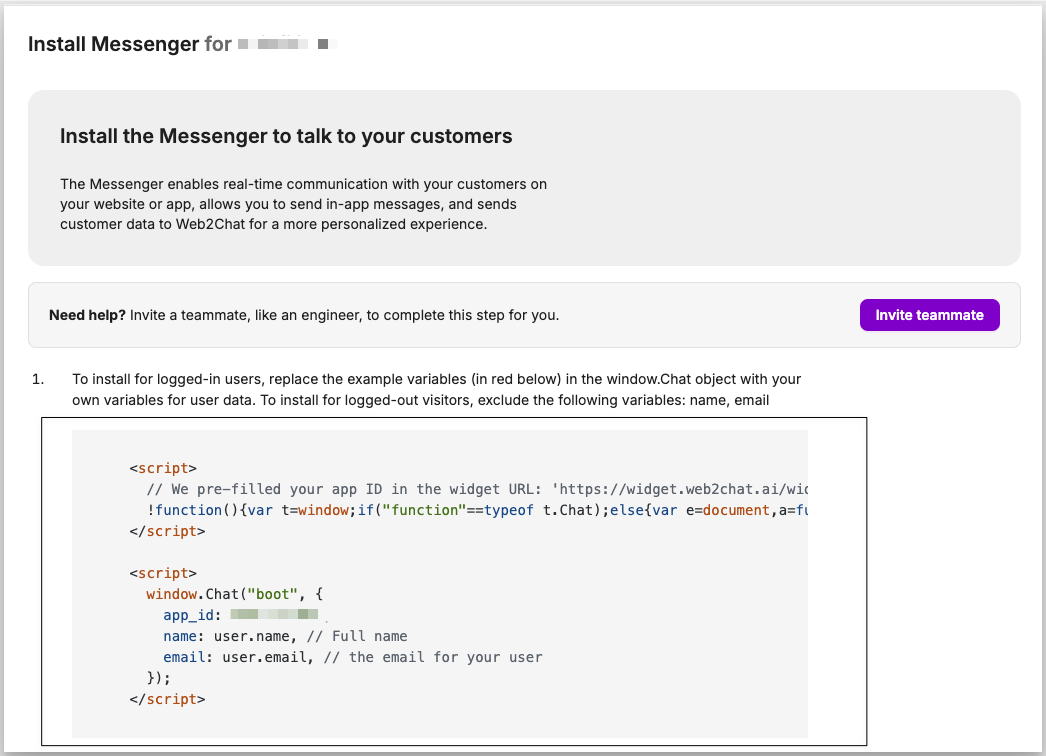Screen dimensions: 1046x756
Task: Click the '// Full name' code comment
Action: point(357,636)
